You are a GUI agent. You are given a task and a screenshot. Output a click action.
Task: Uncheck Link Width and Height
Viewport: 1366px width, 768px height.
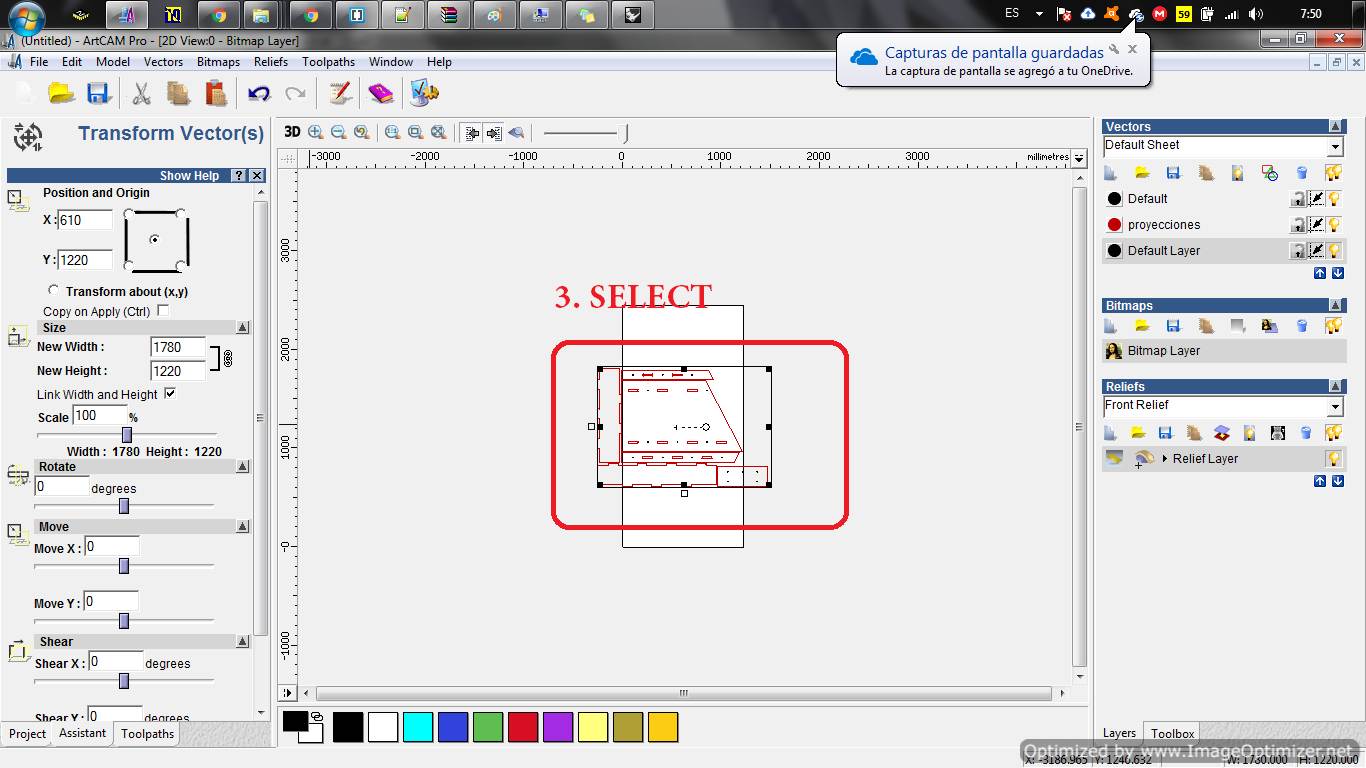point(170,394)
